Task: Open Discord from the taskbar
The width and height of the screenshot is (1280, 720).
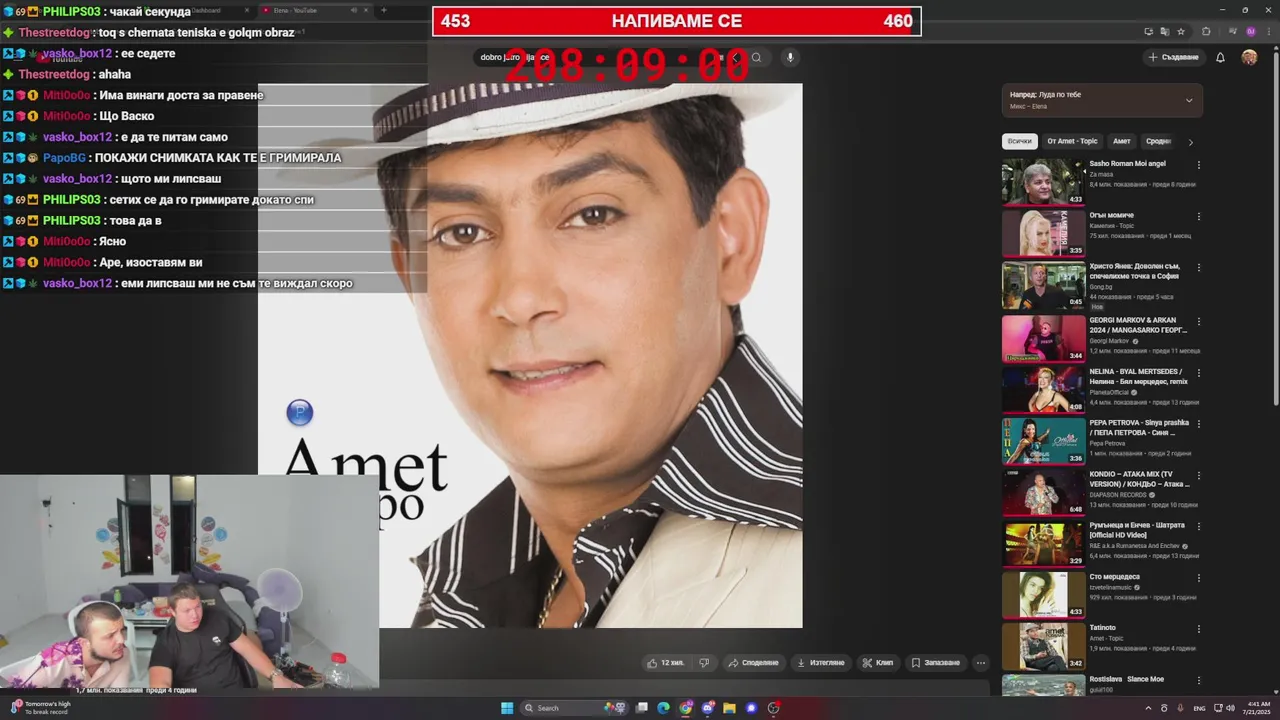Action: (x=708, y=708)
